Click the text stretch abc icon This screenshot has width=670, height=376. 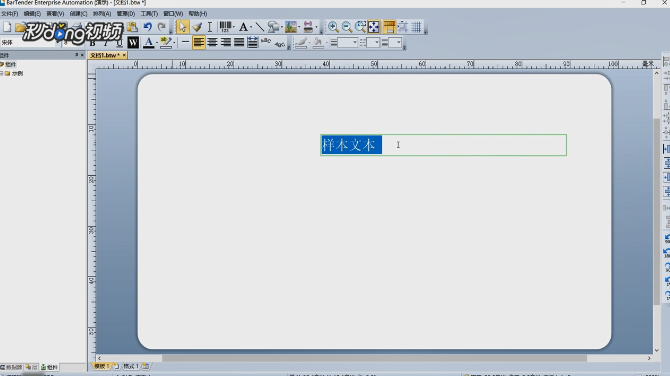(266, 41)
